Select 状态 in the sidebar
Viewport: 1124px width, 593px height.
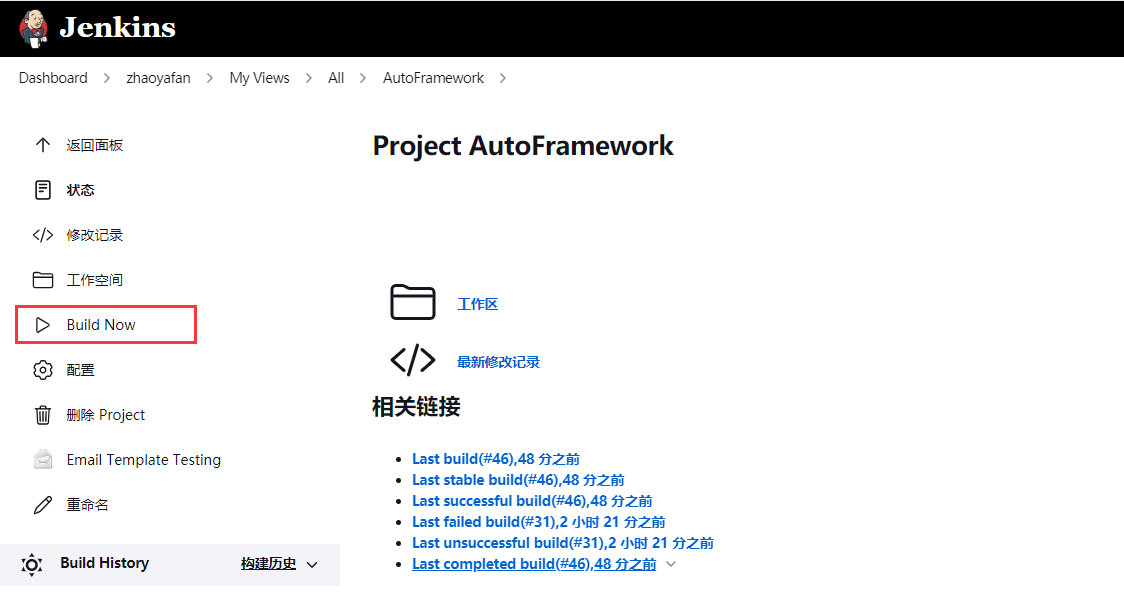click(80, 190)
